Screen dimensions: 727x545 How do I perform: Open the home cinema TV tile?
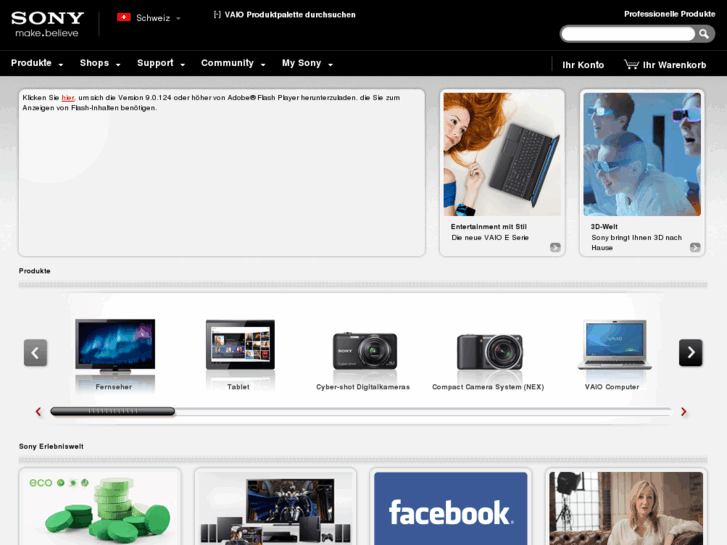(275, 508)
